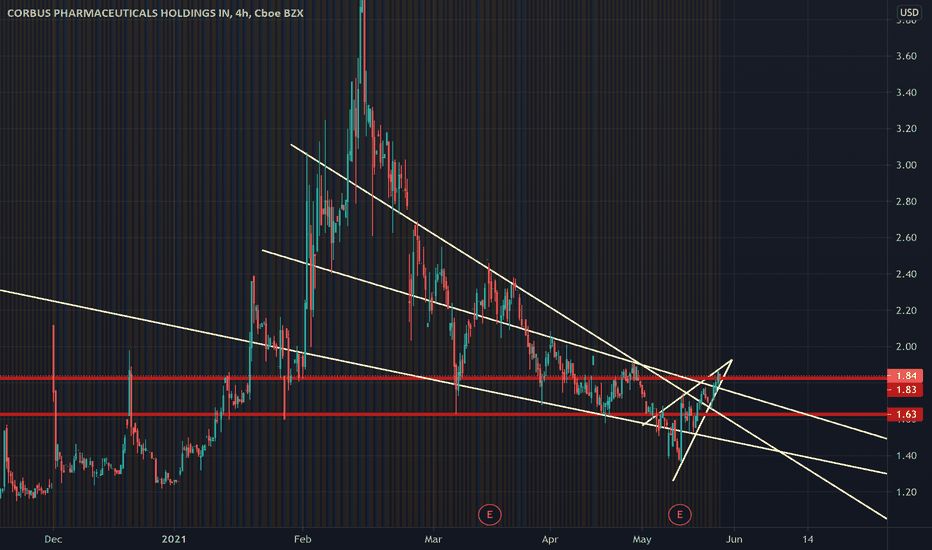Click the 2.40 price axis value
Screen dimensions: 932x550
pyautogui.click(x=906, y=274)
